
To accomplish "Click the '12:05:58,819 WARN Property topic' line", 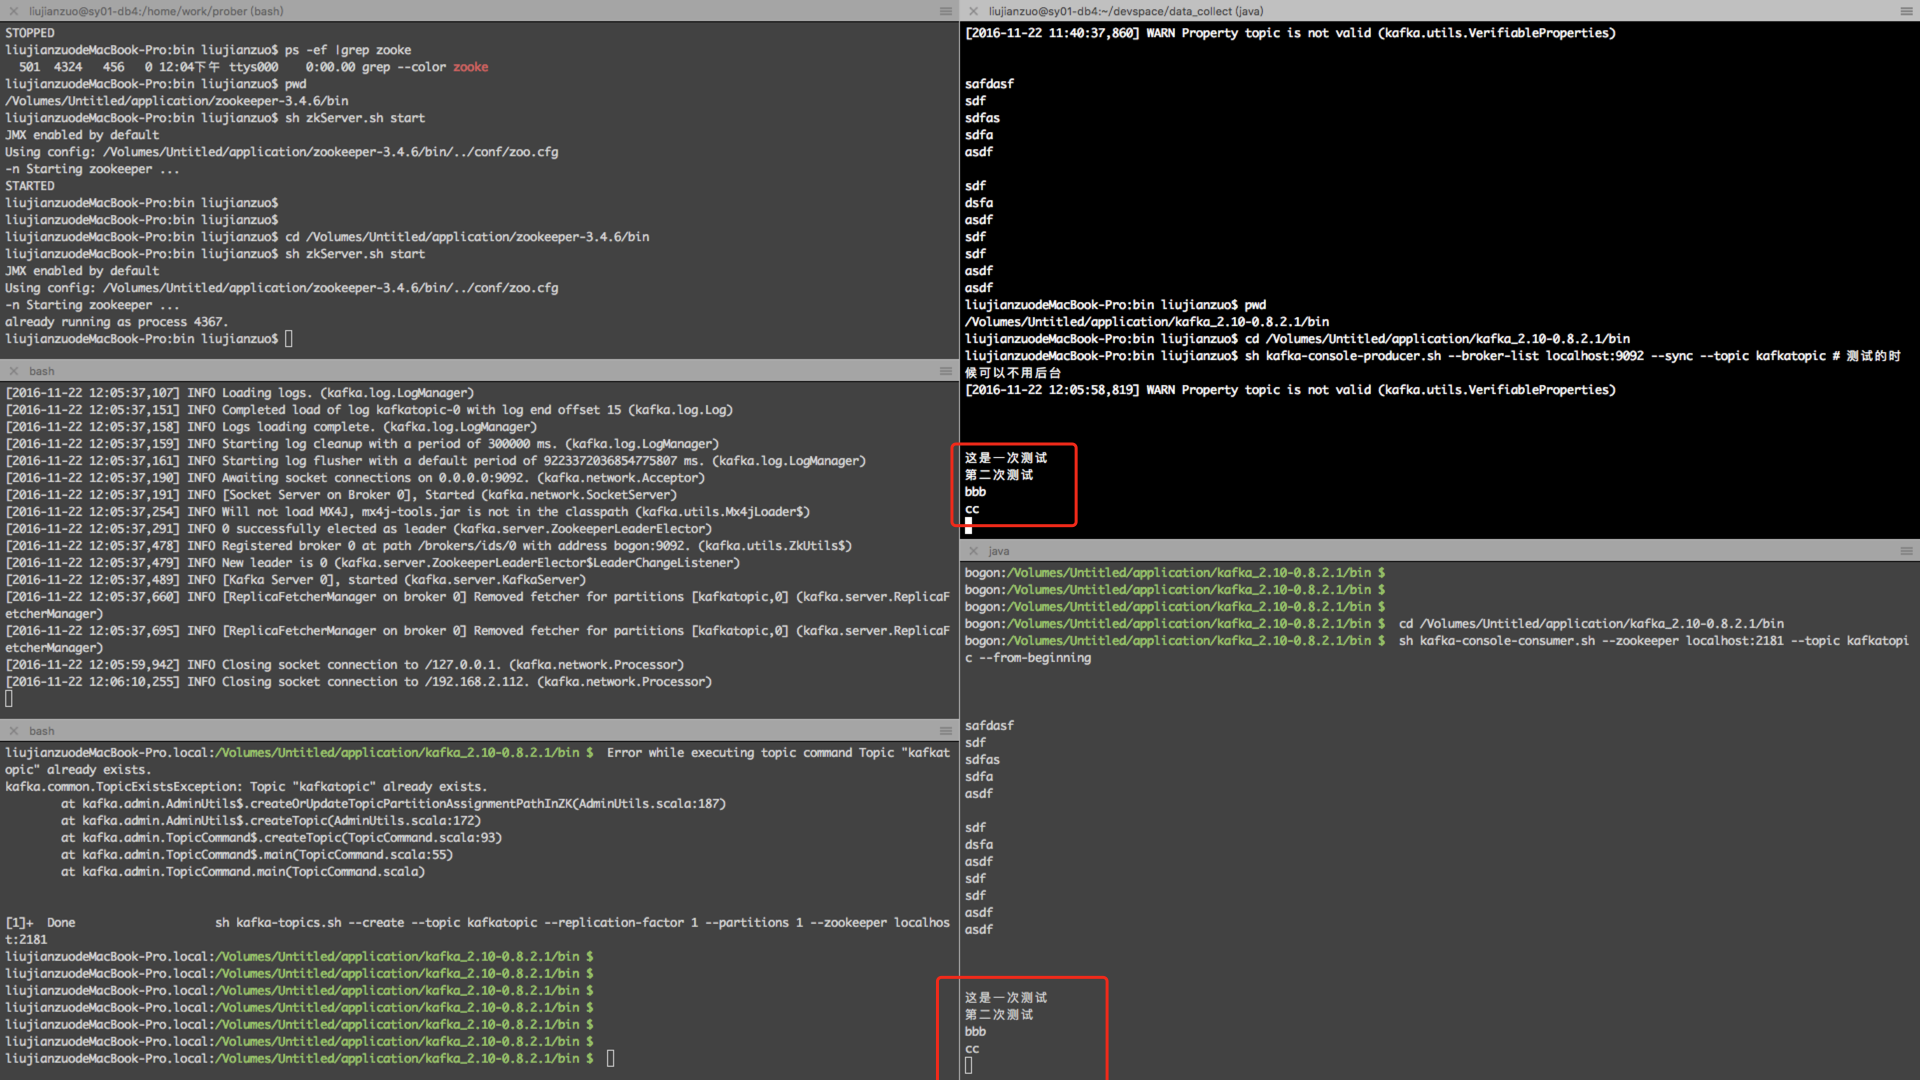I will [1290, 390].
